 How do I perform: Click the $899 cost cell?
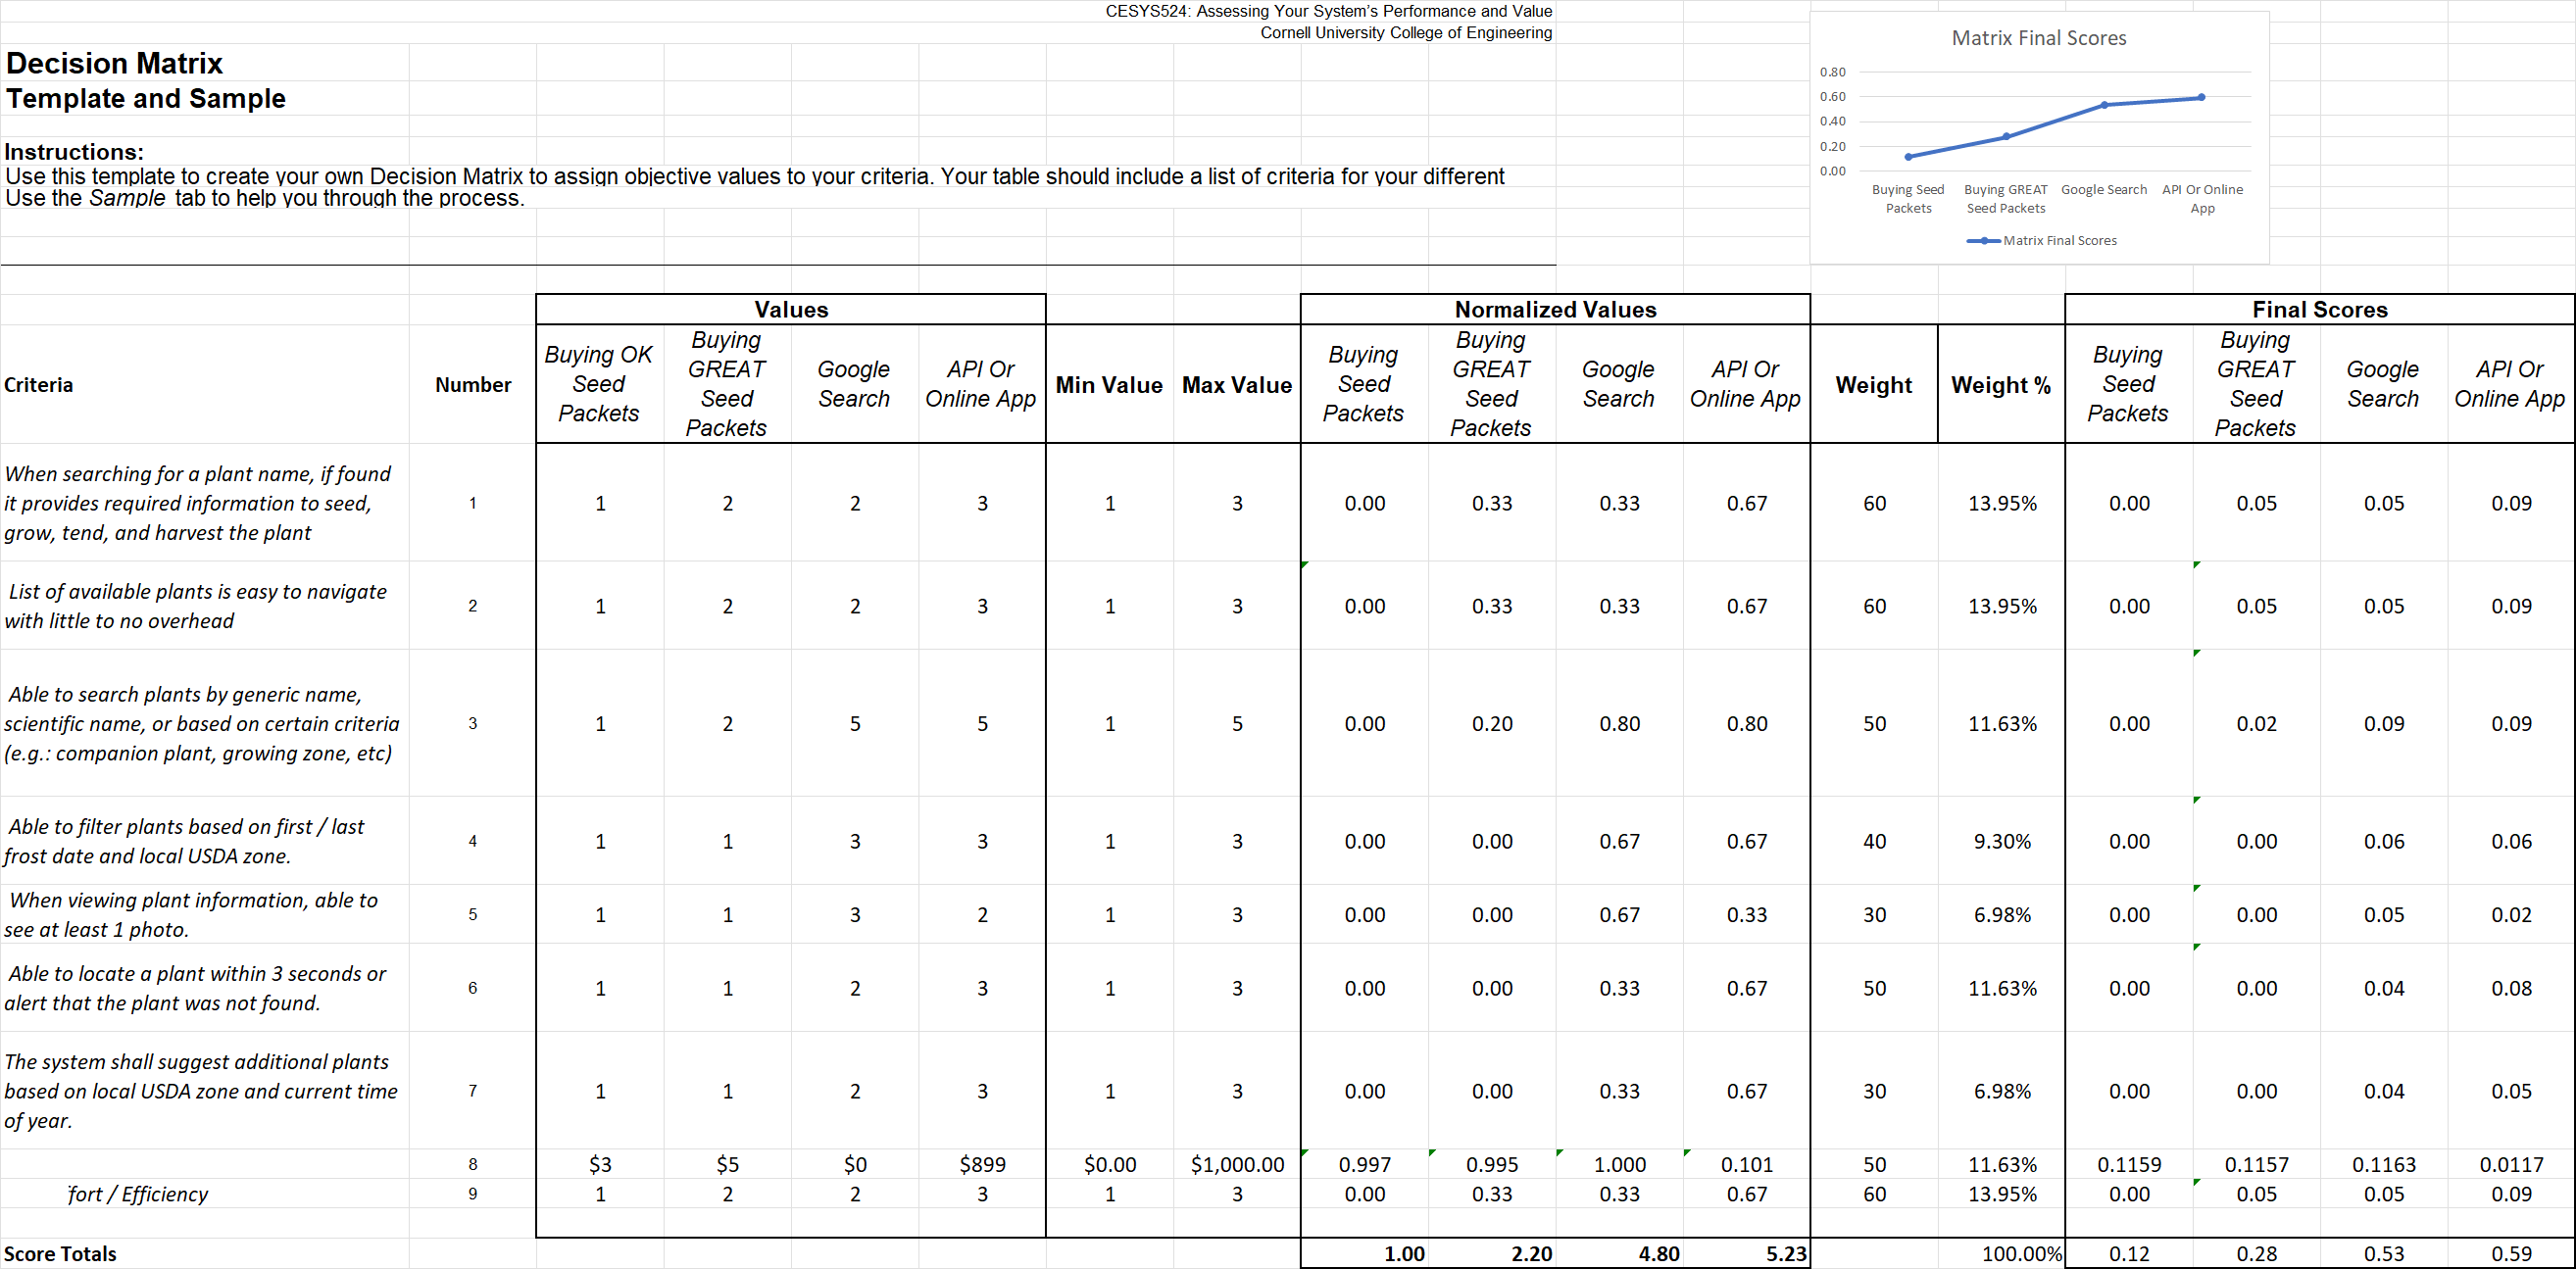tap(981, 1164)
